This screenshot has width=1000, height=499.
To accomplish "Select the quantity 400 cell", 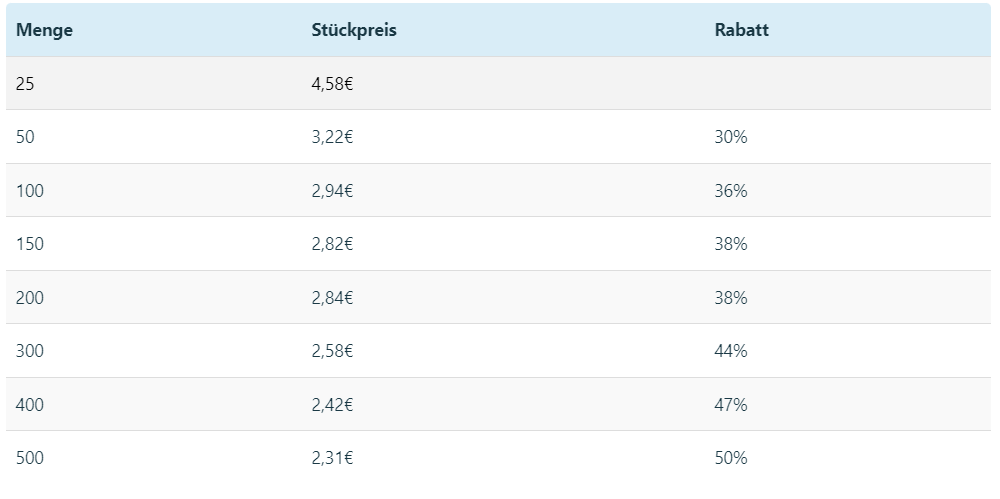I will (x=30, y=405).
